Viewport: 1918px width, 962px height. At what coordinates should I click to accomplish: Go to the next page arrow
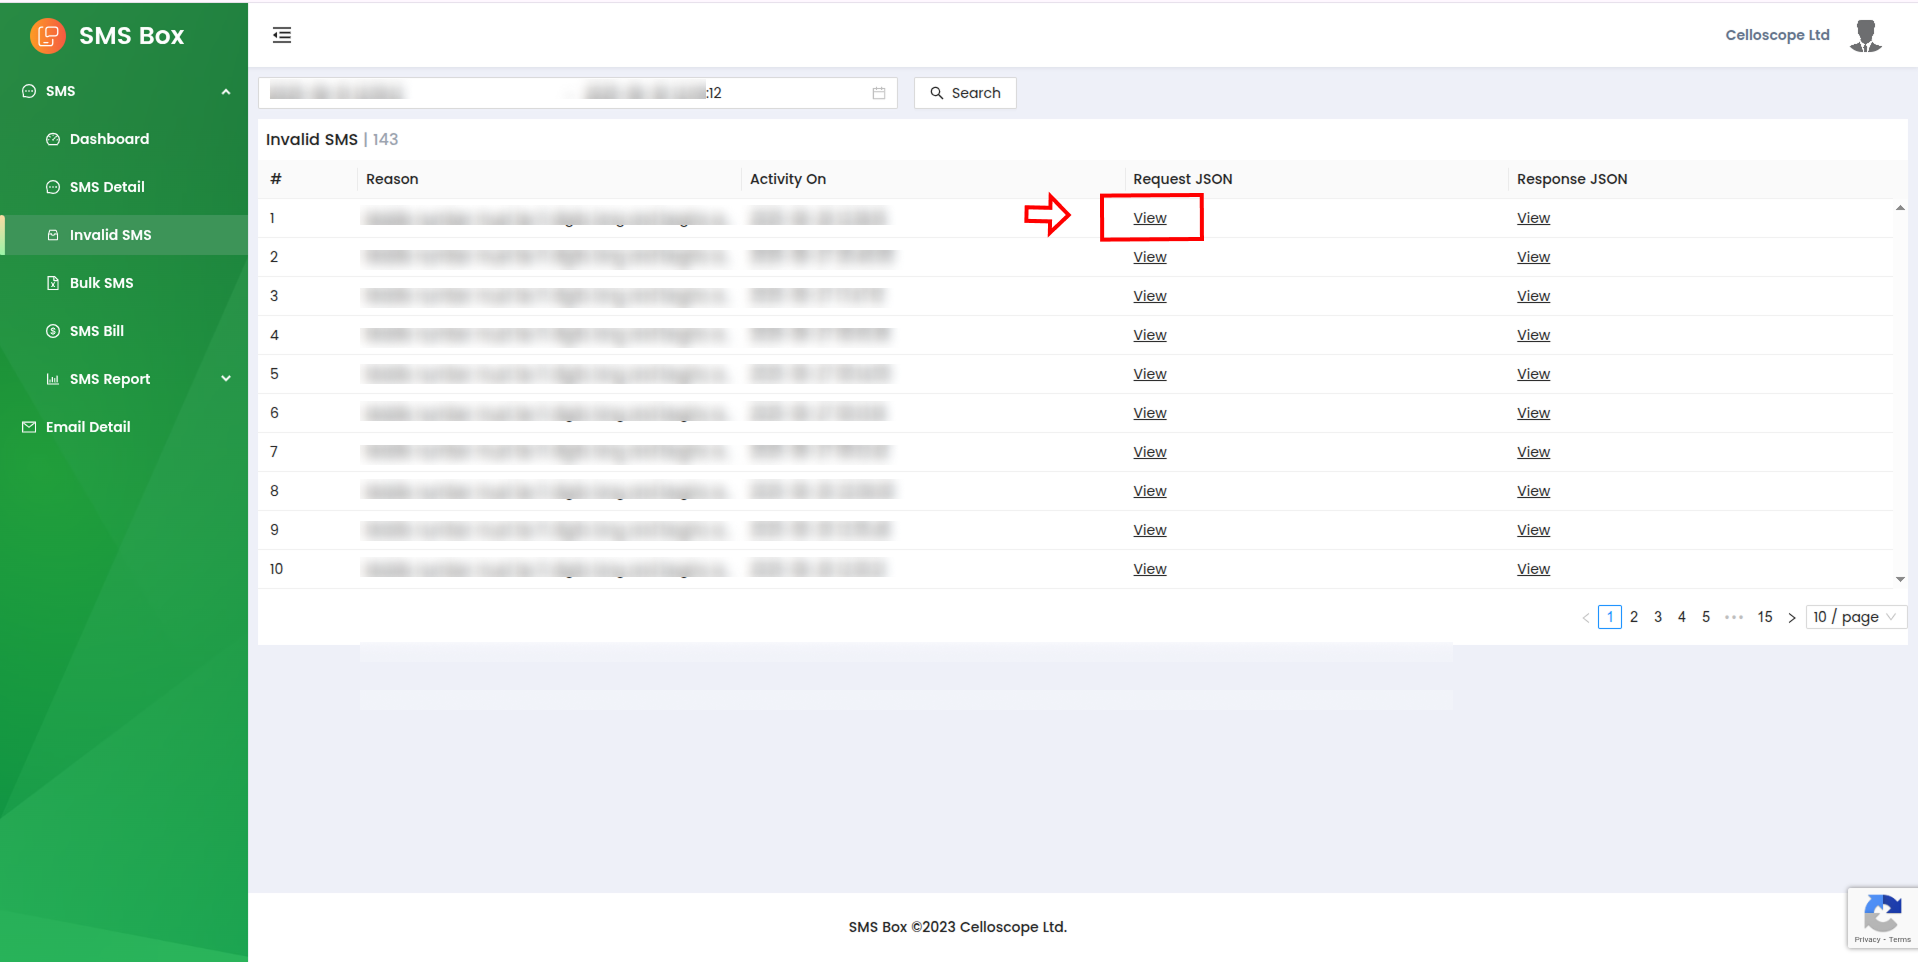point(1791,617)
